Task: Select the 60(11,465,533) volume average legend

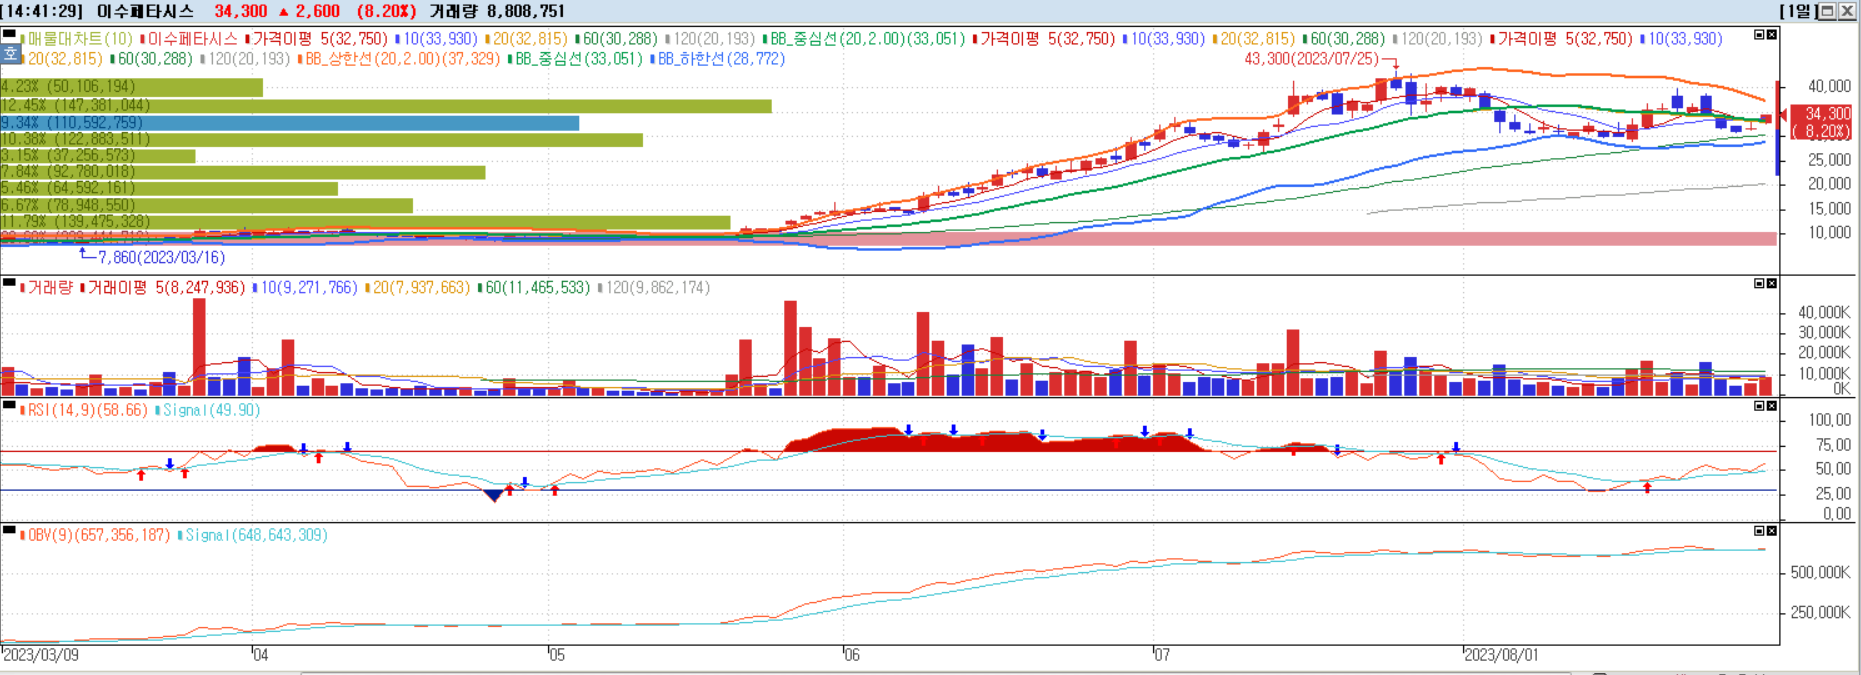Action: tap(534, 288)
